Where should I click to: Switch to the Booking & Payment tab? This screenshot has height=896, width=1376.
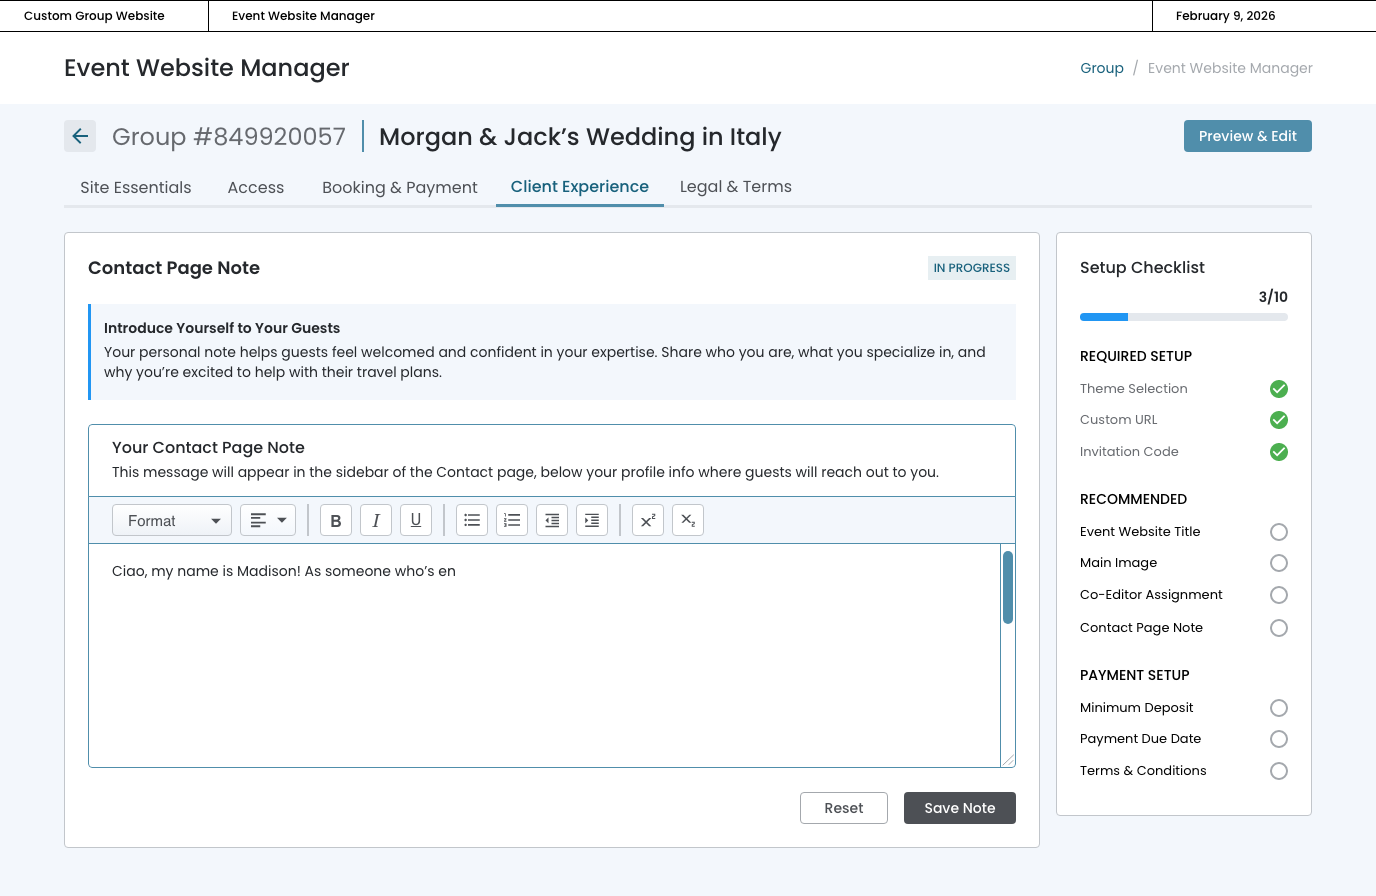click(399, 187)
